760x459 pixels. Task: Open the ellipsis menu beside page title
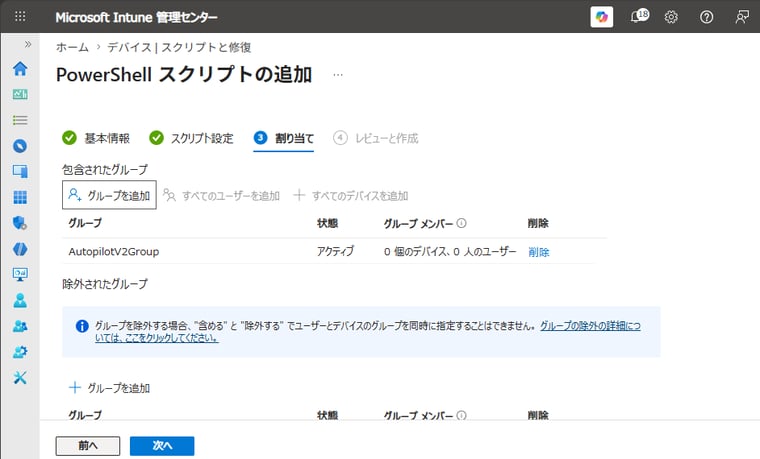(x=338, y=75)
